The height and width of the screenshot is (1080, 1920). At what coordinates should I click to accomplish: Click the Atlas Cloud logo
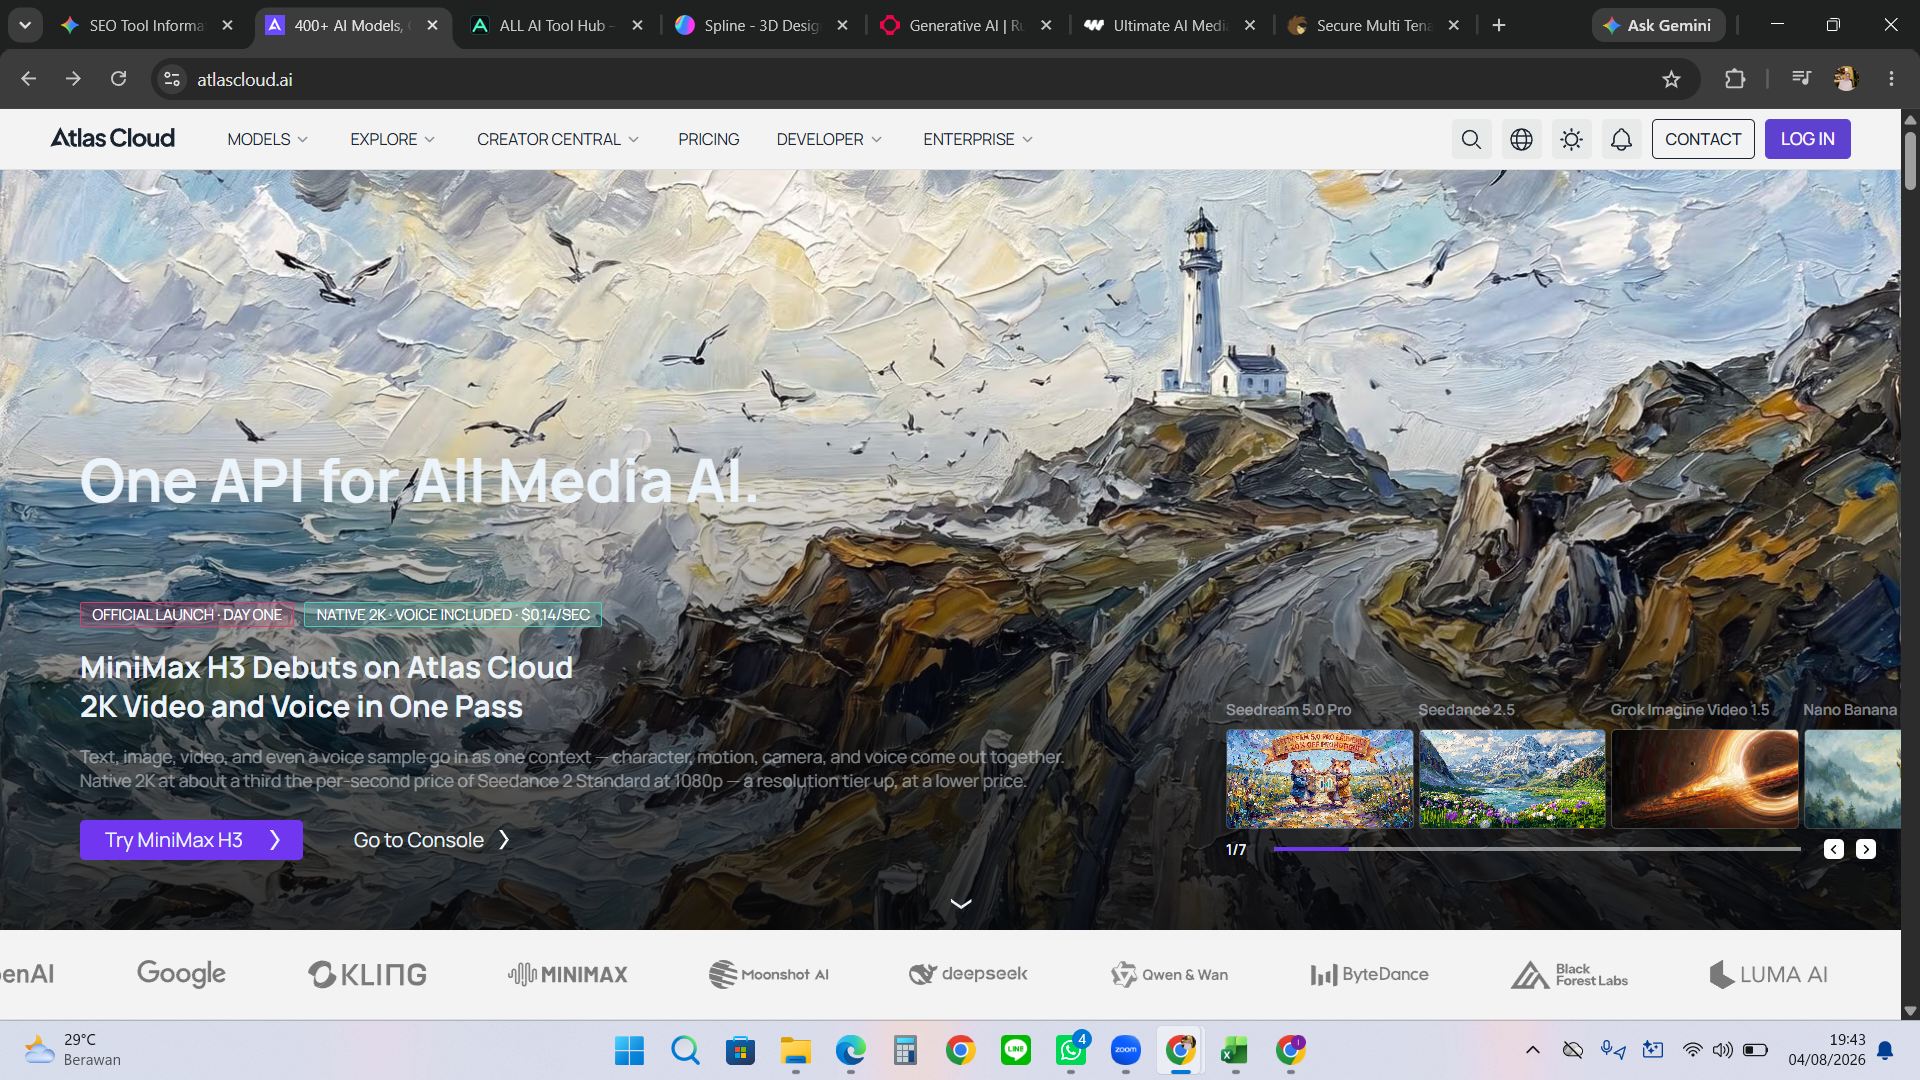click(x=113, y=138)
